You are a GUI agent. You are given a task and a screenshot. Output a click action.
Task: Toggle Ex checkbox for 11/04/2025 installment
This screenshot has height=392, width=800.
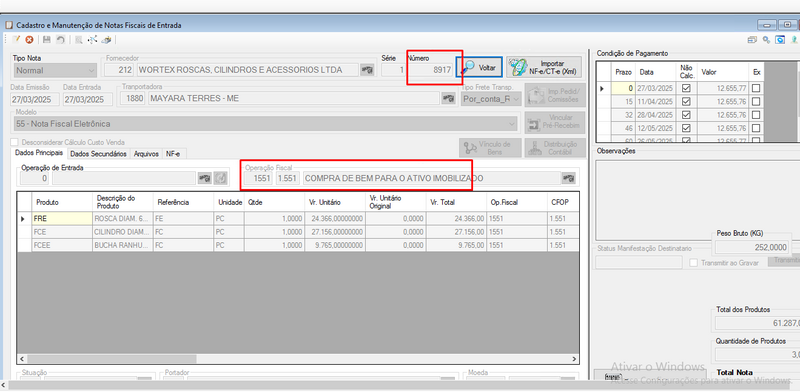pyautogui.click(x=756, y=102)
